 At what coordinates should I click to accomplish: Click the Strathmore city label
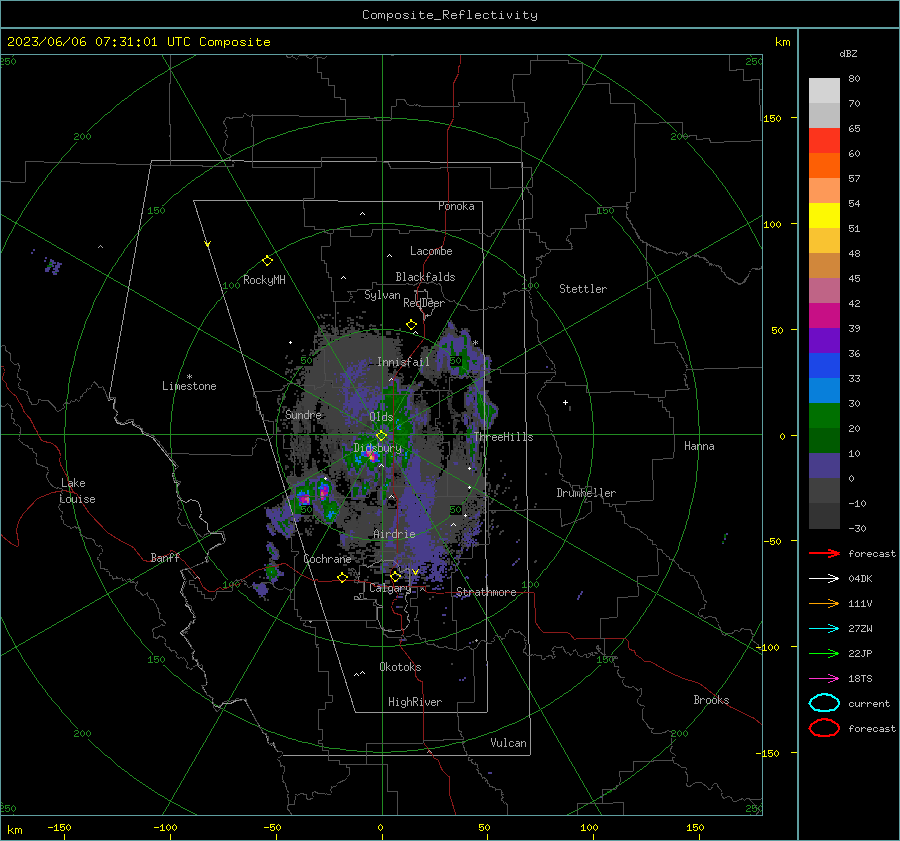[486, 592]
